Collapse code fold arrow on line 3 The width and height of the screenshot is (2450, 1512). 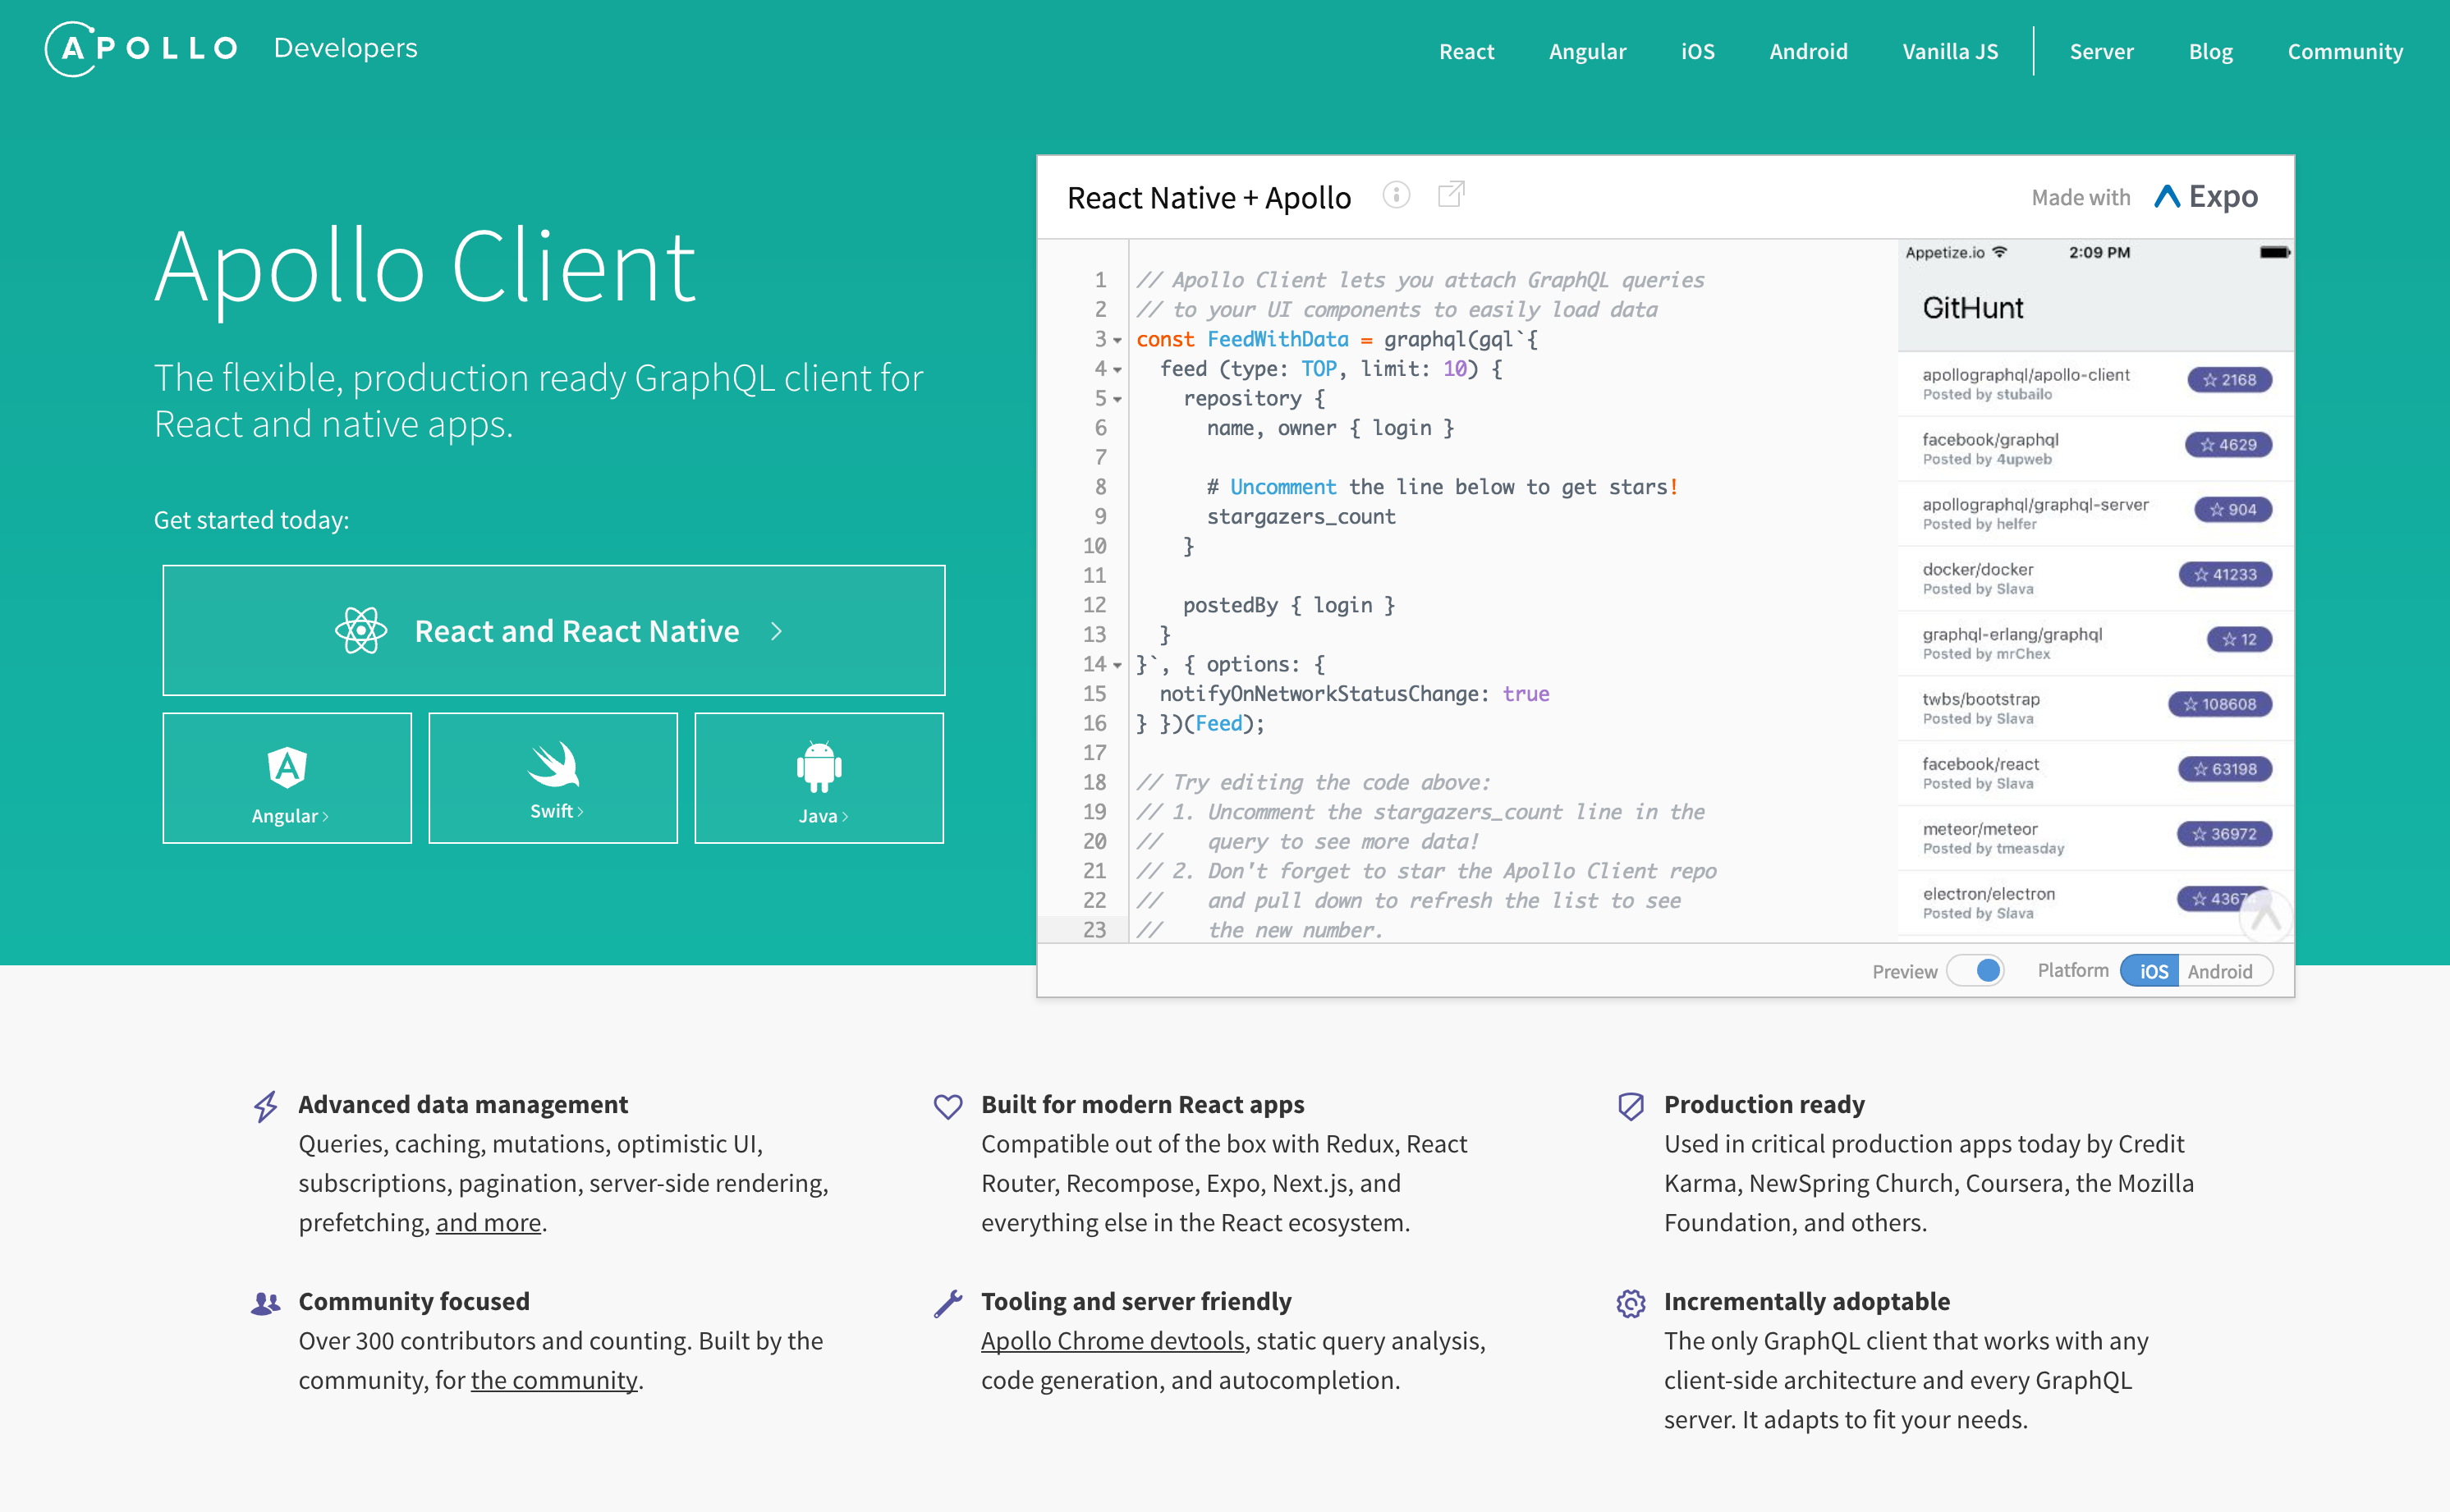(1117, 340)
